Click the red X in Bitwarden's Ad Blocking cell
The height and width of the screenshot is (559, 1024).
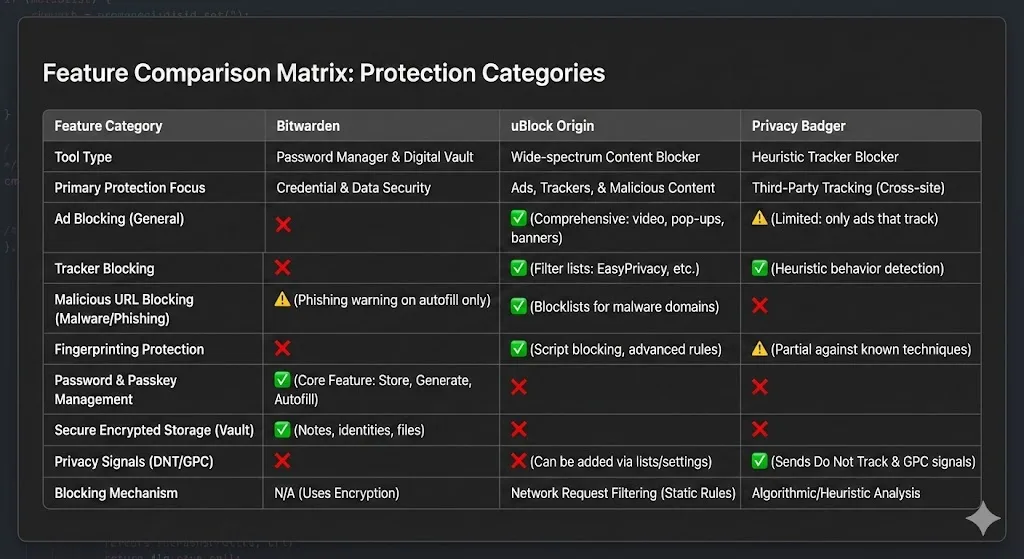(x=283, y=225)
